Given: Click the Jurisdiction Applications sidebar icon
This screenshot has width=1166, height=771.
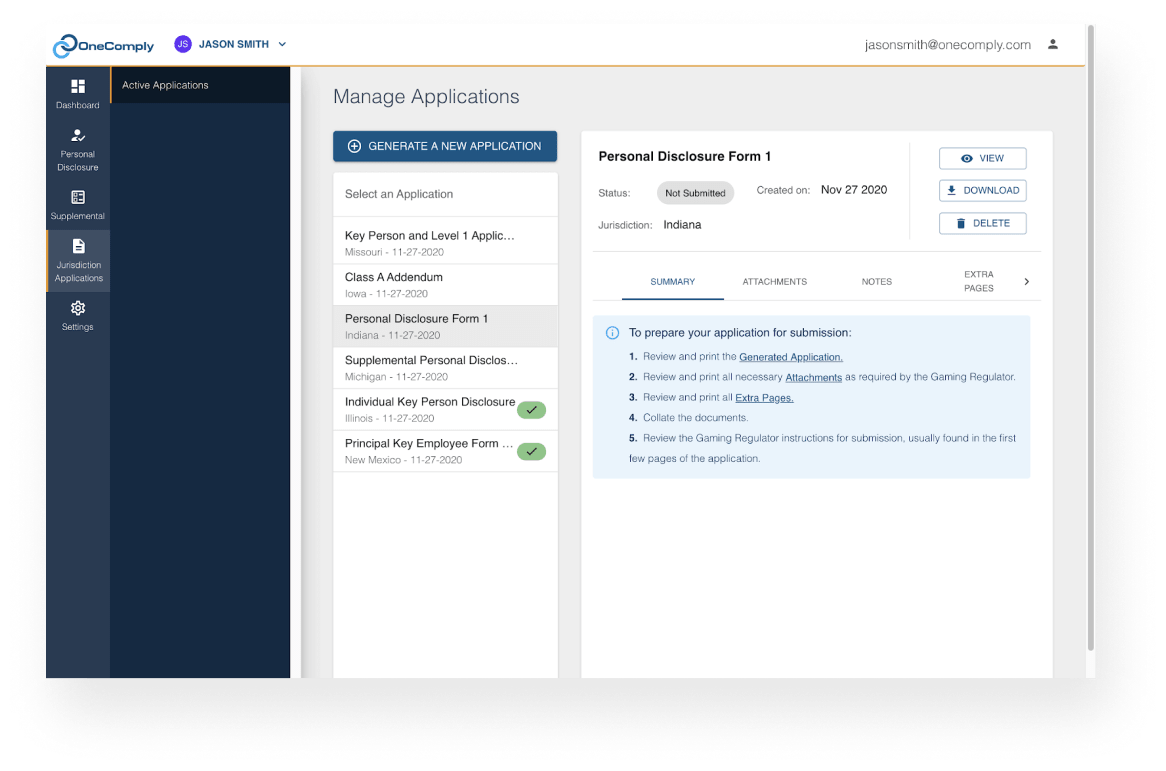Looking at the screenshot, I should click(77, 251).
